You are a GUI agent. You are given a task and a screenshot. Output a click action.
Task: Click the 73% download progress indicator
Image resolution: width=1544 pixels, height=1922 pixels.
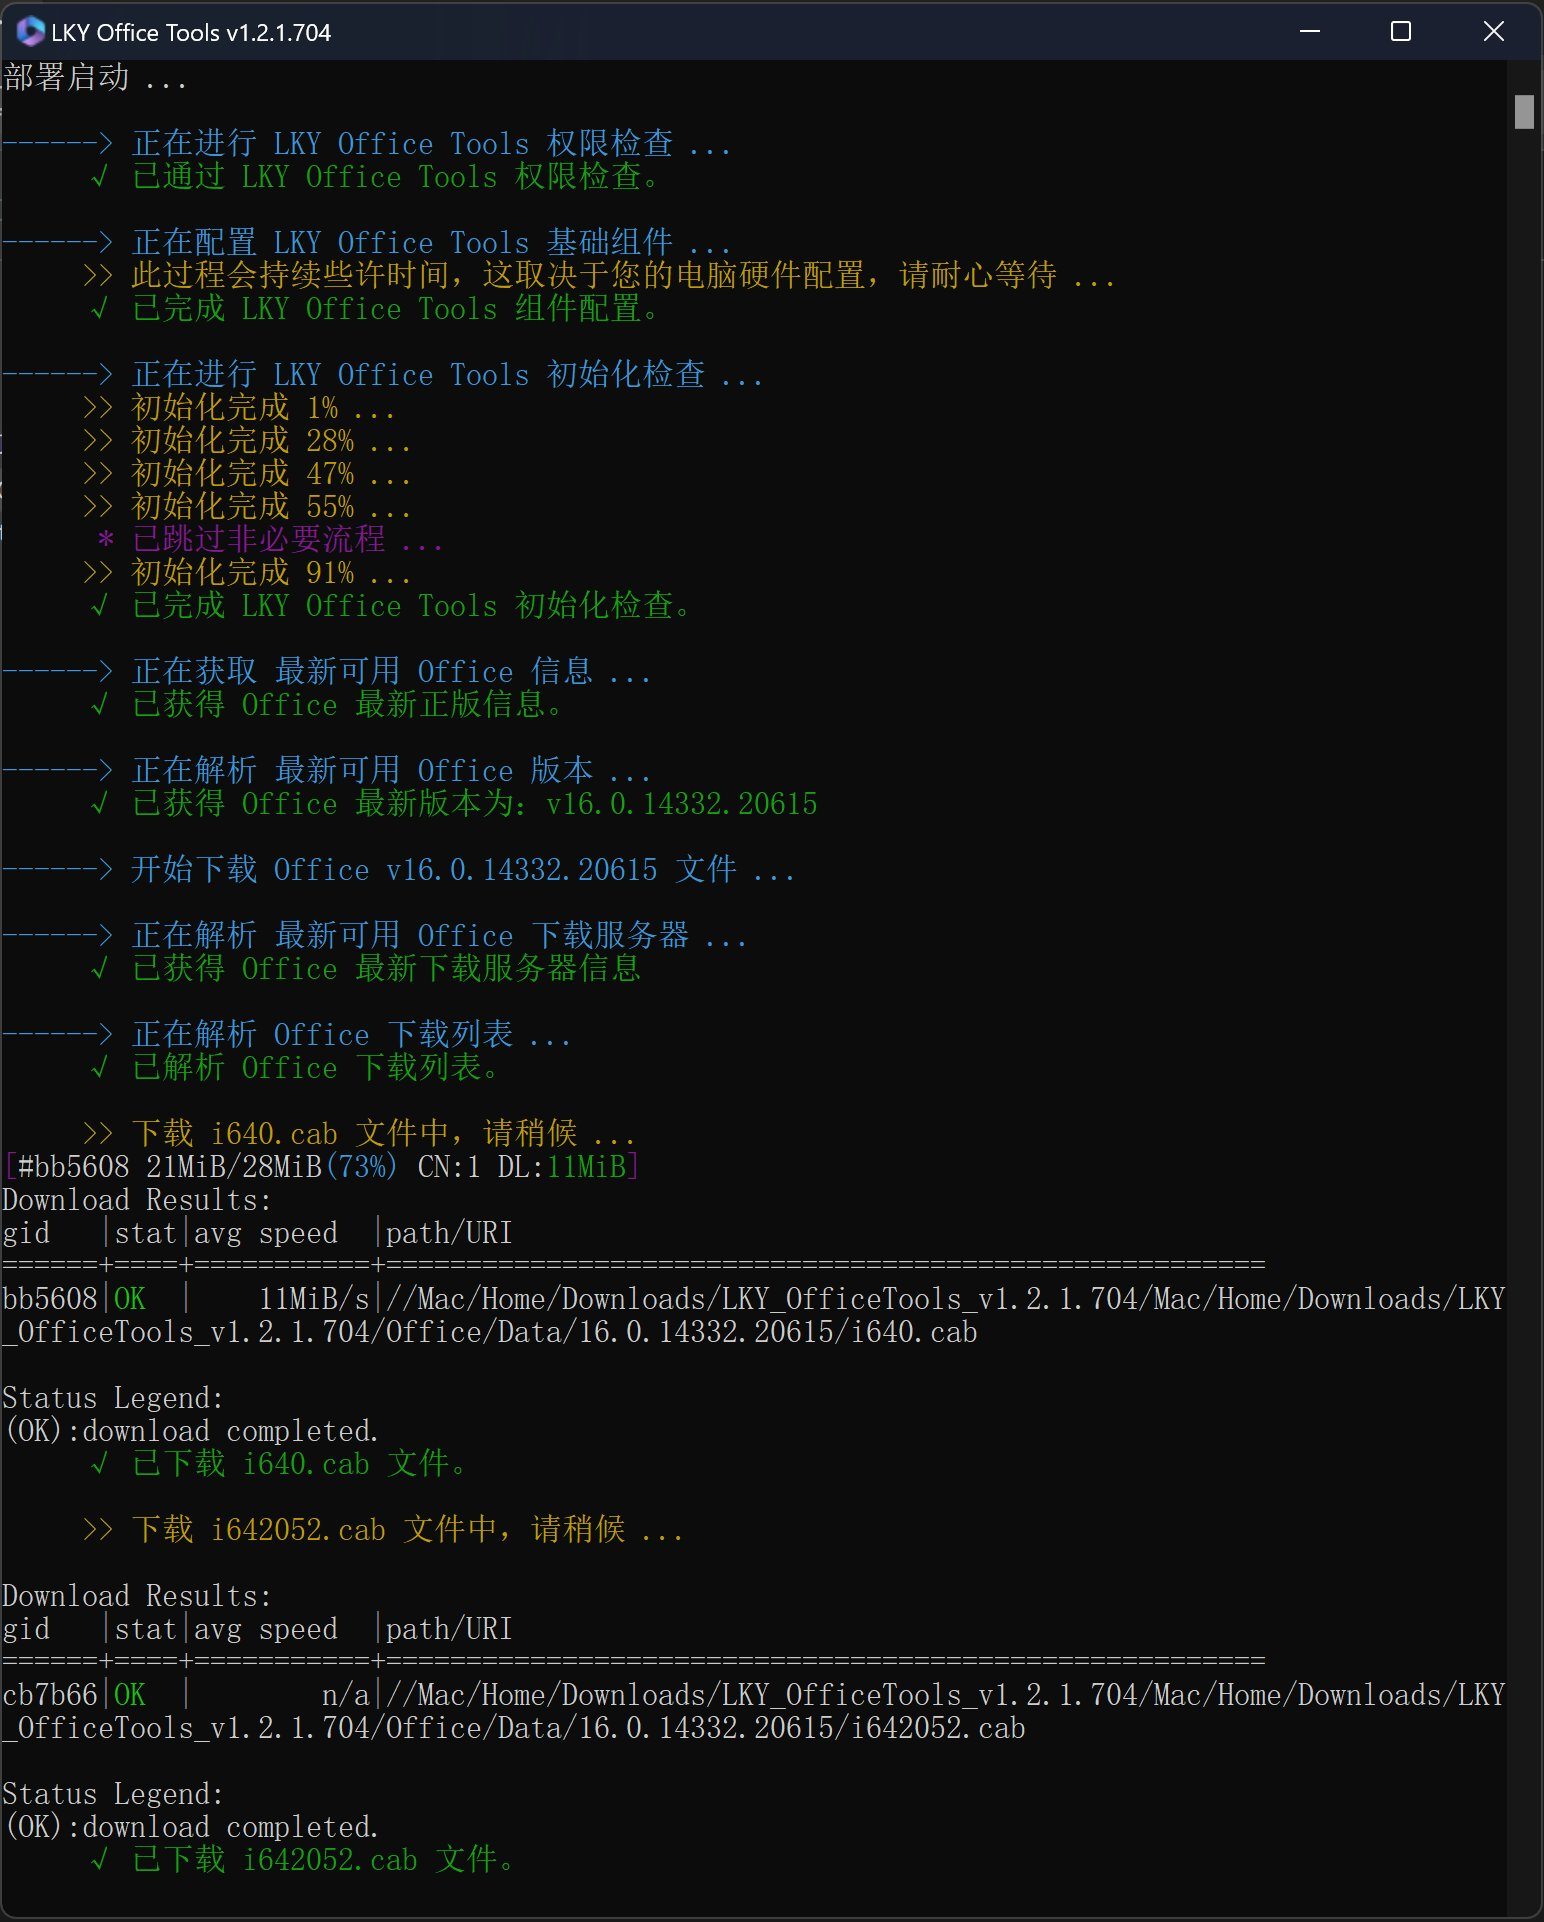click(x=362, y=1167)
